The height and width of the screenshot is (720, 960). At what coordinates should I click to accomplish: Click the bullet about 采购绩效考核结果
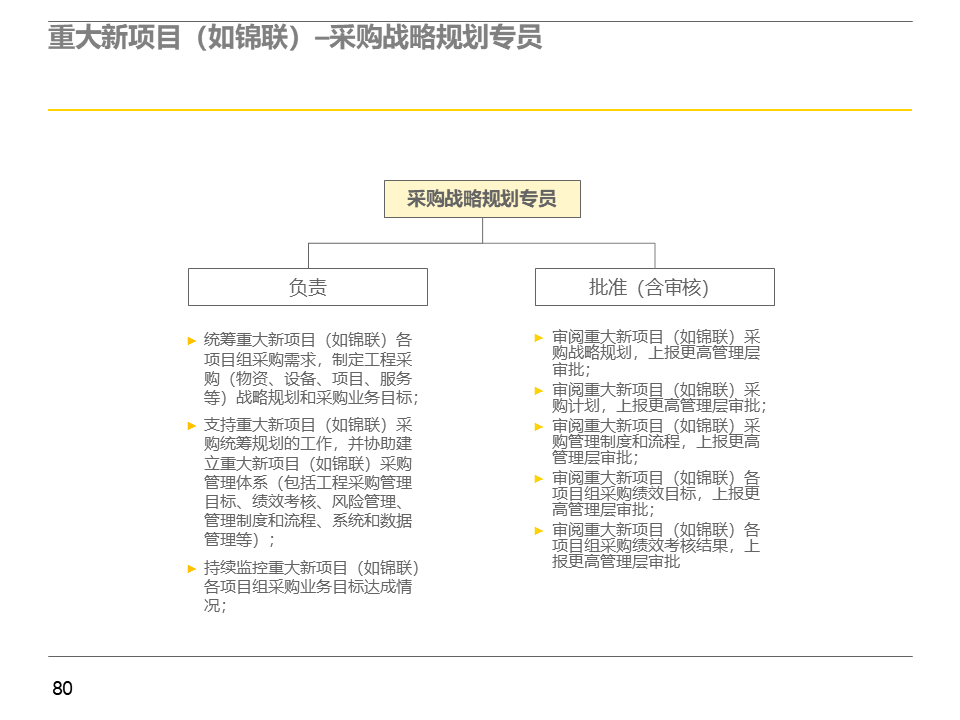pyautogui.click(x=656, y=546)
